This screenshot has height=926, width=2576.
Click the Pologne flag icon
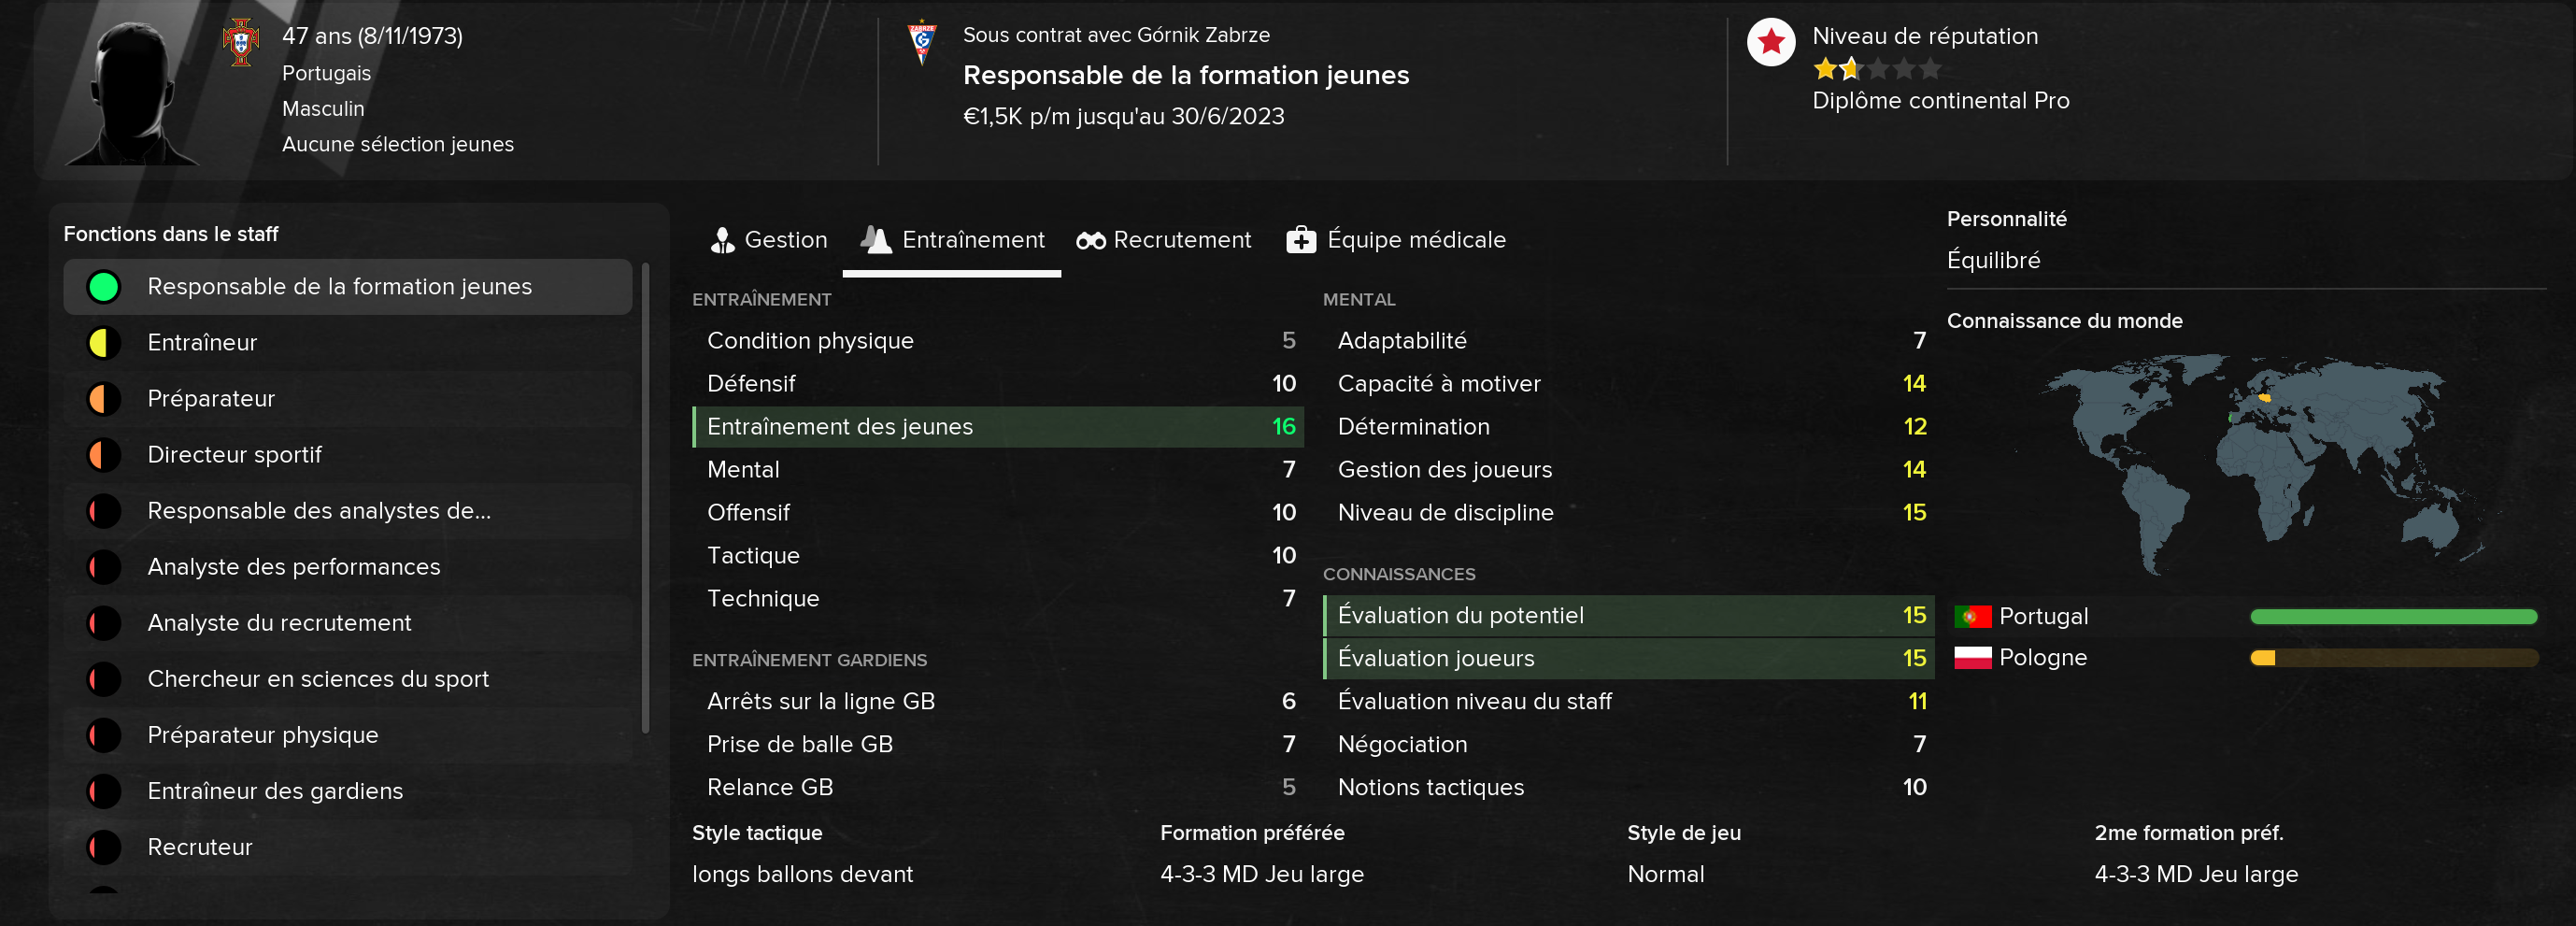1972,657
